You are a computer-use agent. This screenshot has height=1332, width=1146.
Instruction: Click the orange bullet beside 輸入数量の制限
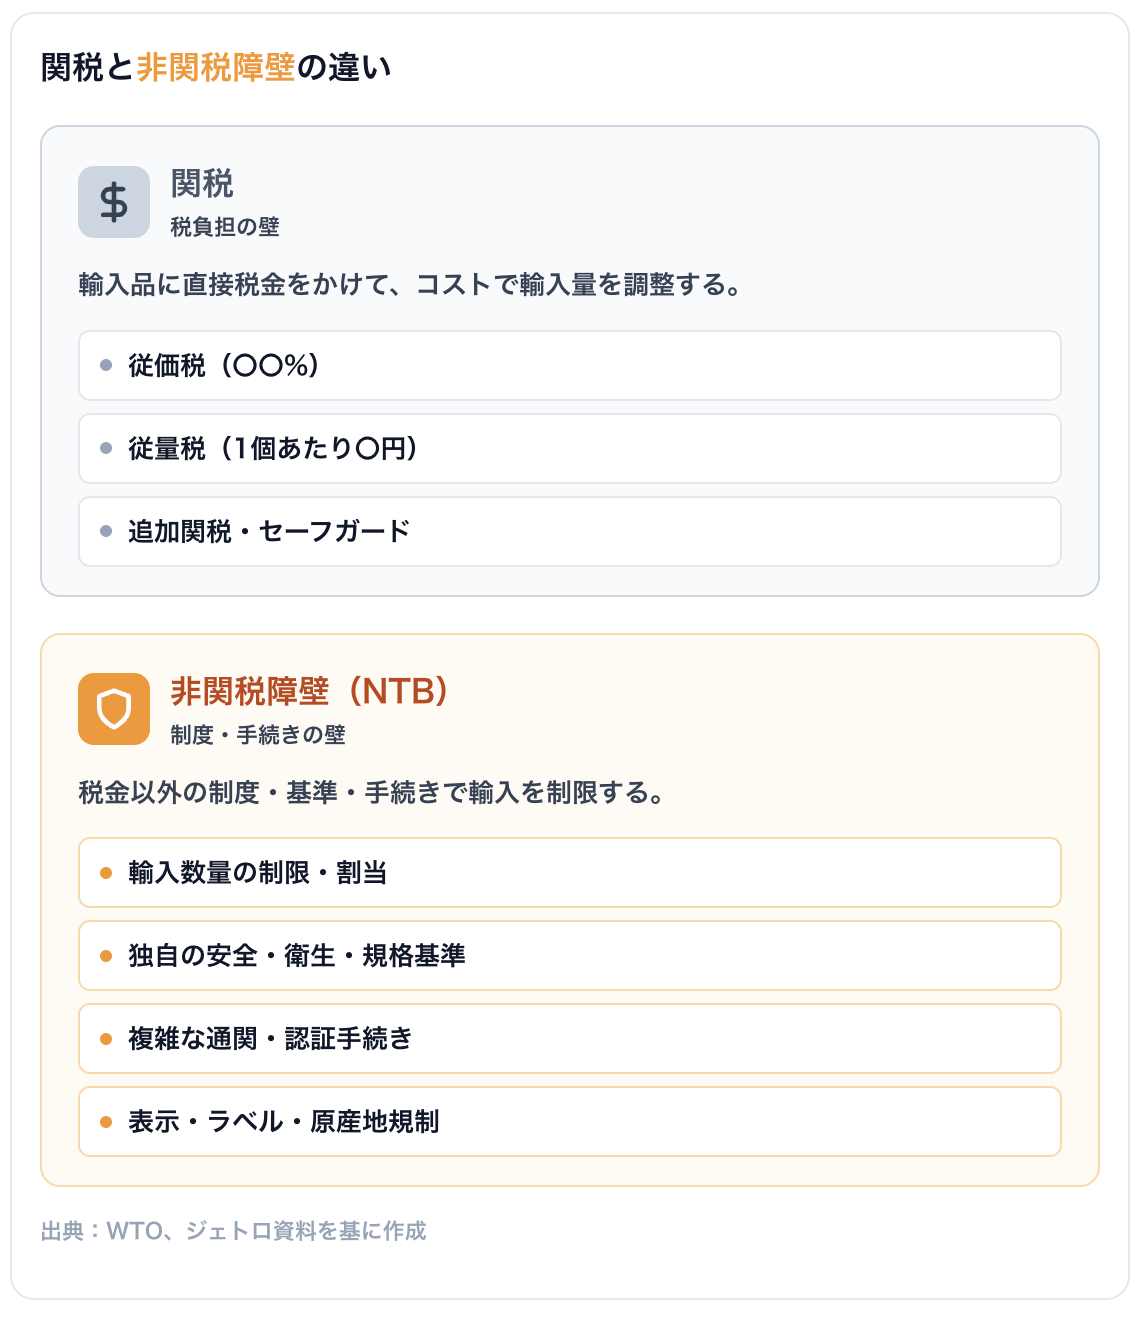(x=106, y=873)
